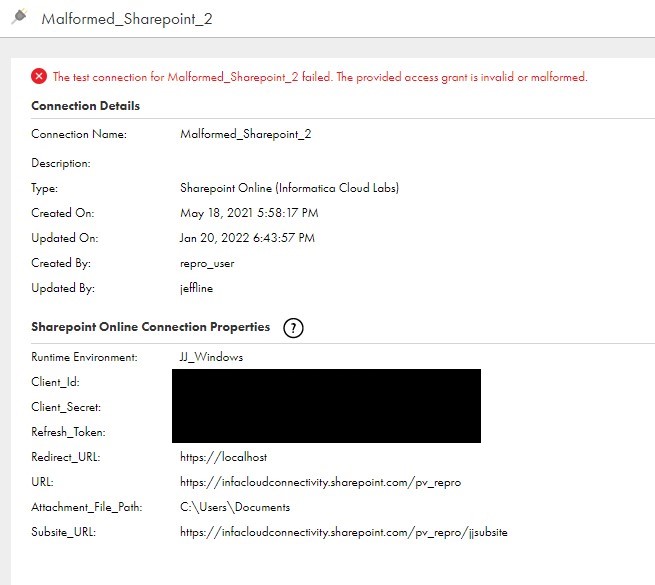Click the Type label

[x=45, y=188]
